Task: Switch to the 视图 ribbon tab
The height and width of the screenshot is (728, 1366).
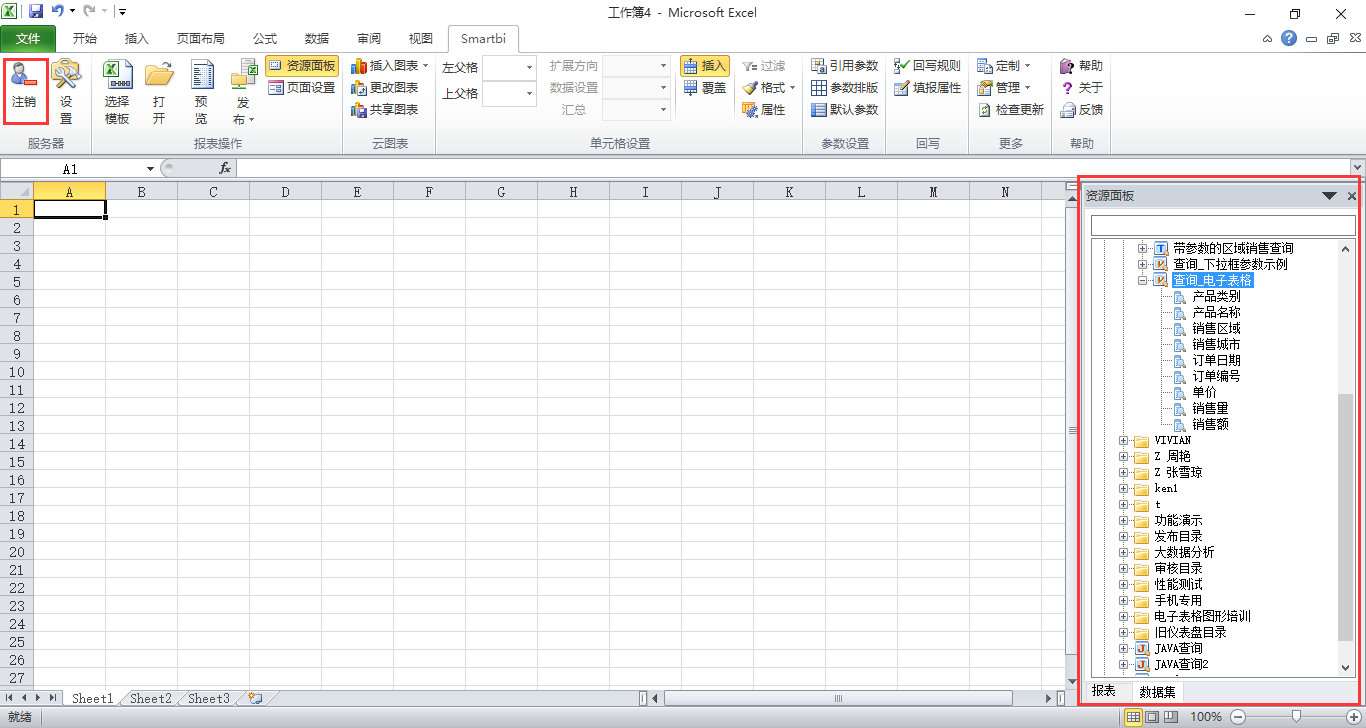Action: click(x=421, y=39)
